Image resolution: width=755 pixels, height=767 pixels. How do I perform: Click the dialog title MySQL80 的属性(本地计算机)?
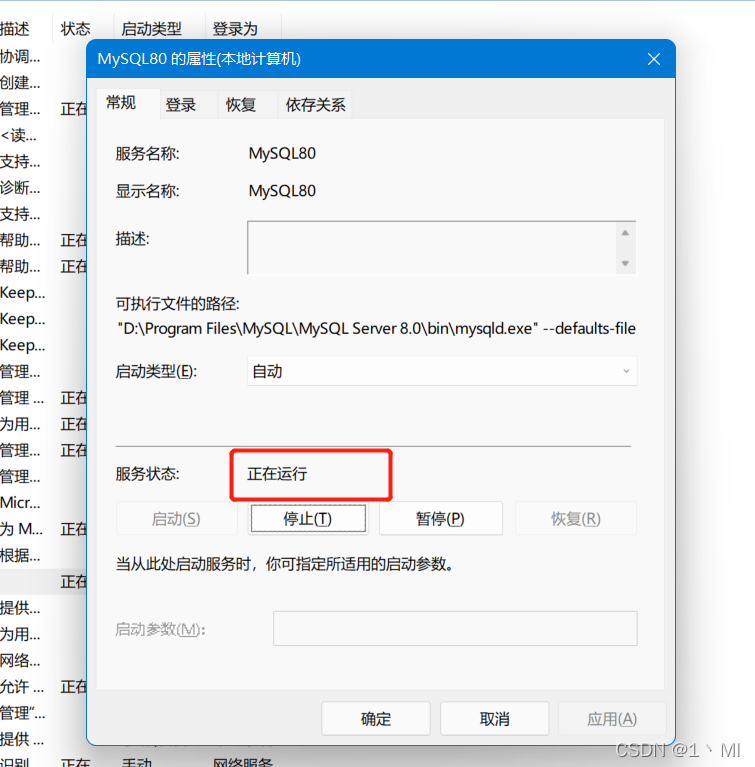(199, 59)
